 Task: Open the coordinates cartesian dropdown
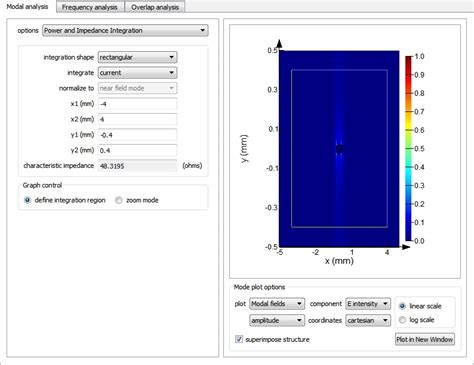(x=368, y=320)
